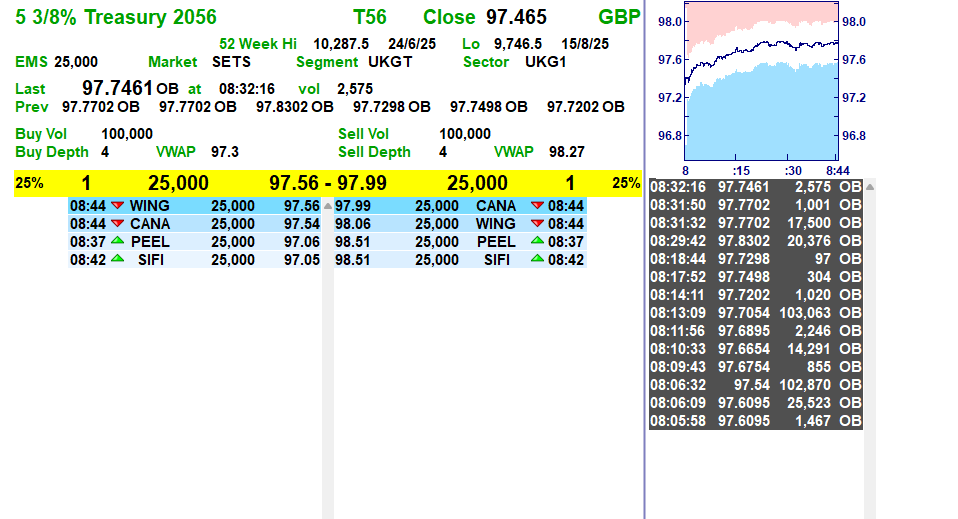Click the sell side VWAP 98.27
Screen dimensions: 958x519
pyautogui.click(x=567, y=152)
